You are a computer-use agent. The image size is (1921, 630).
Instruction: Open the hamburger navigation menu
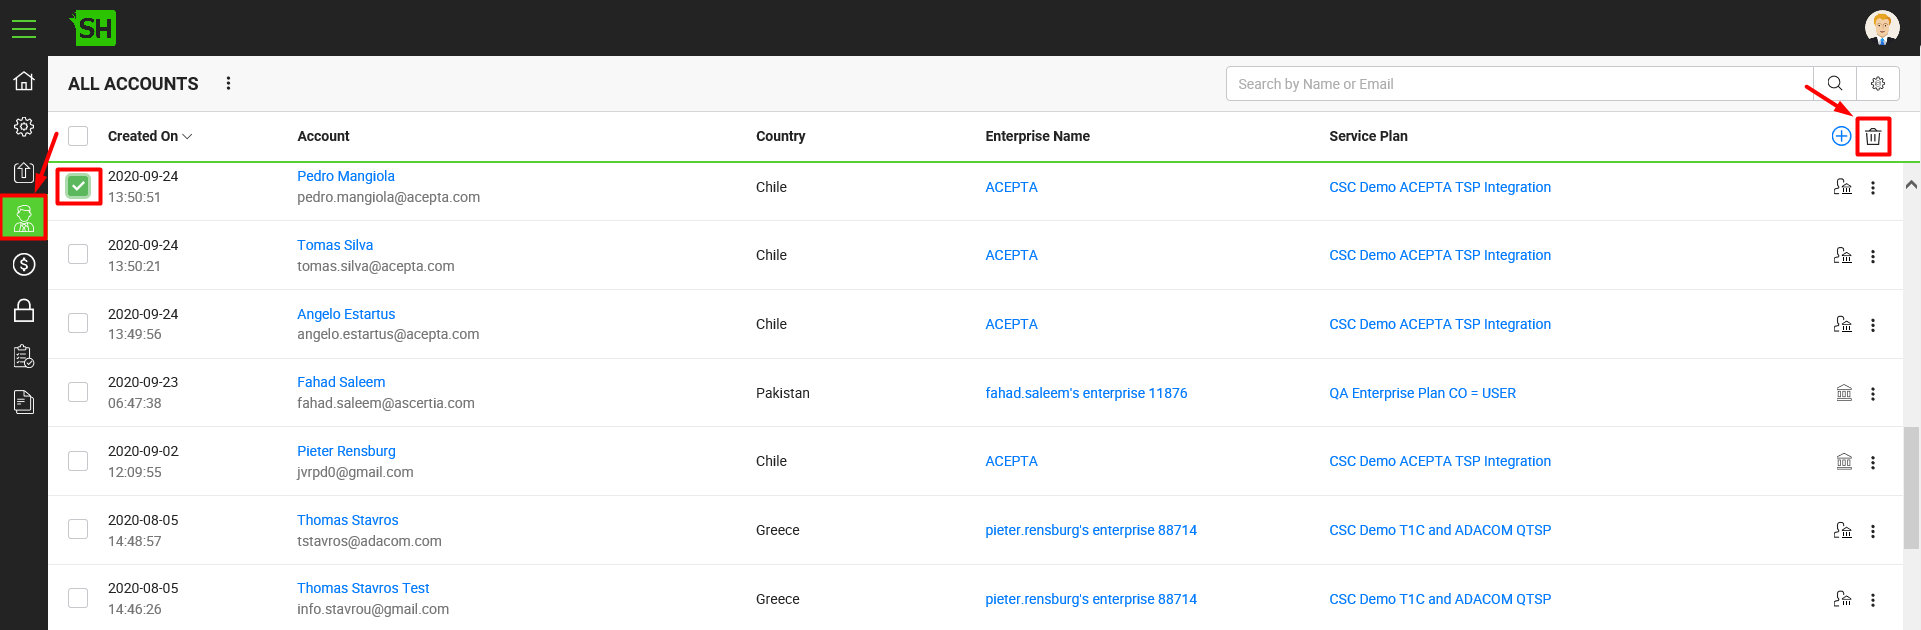[24, 29]
